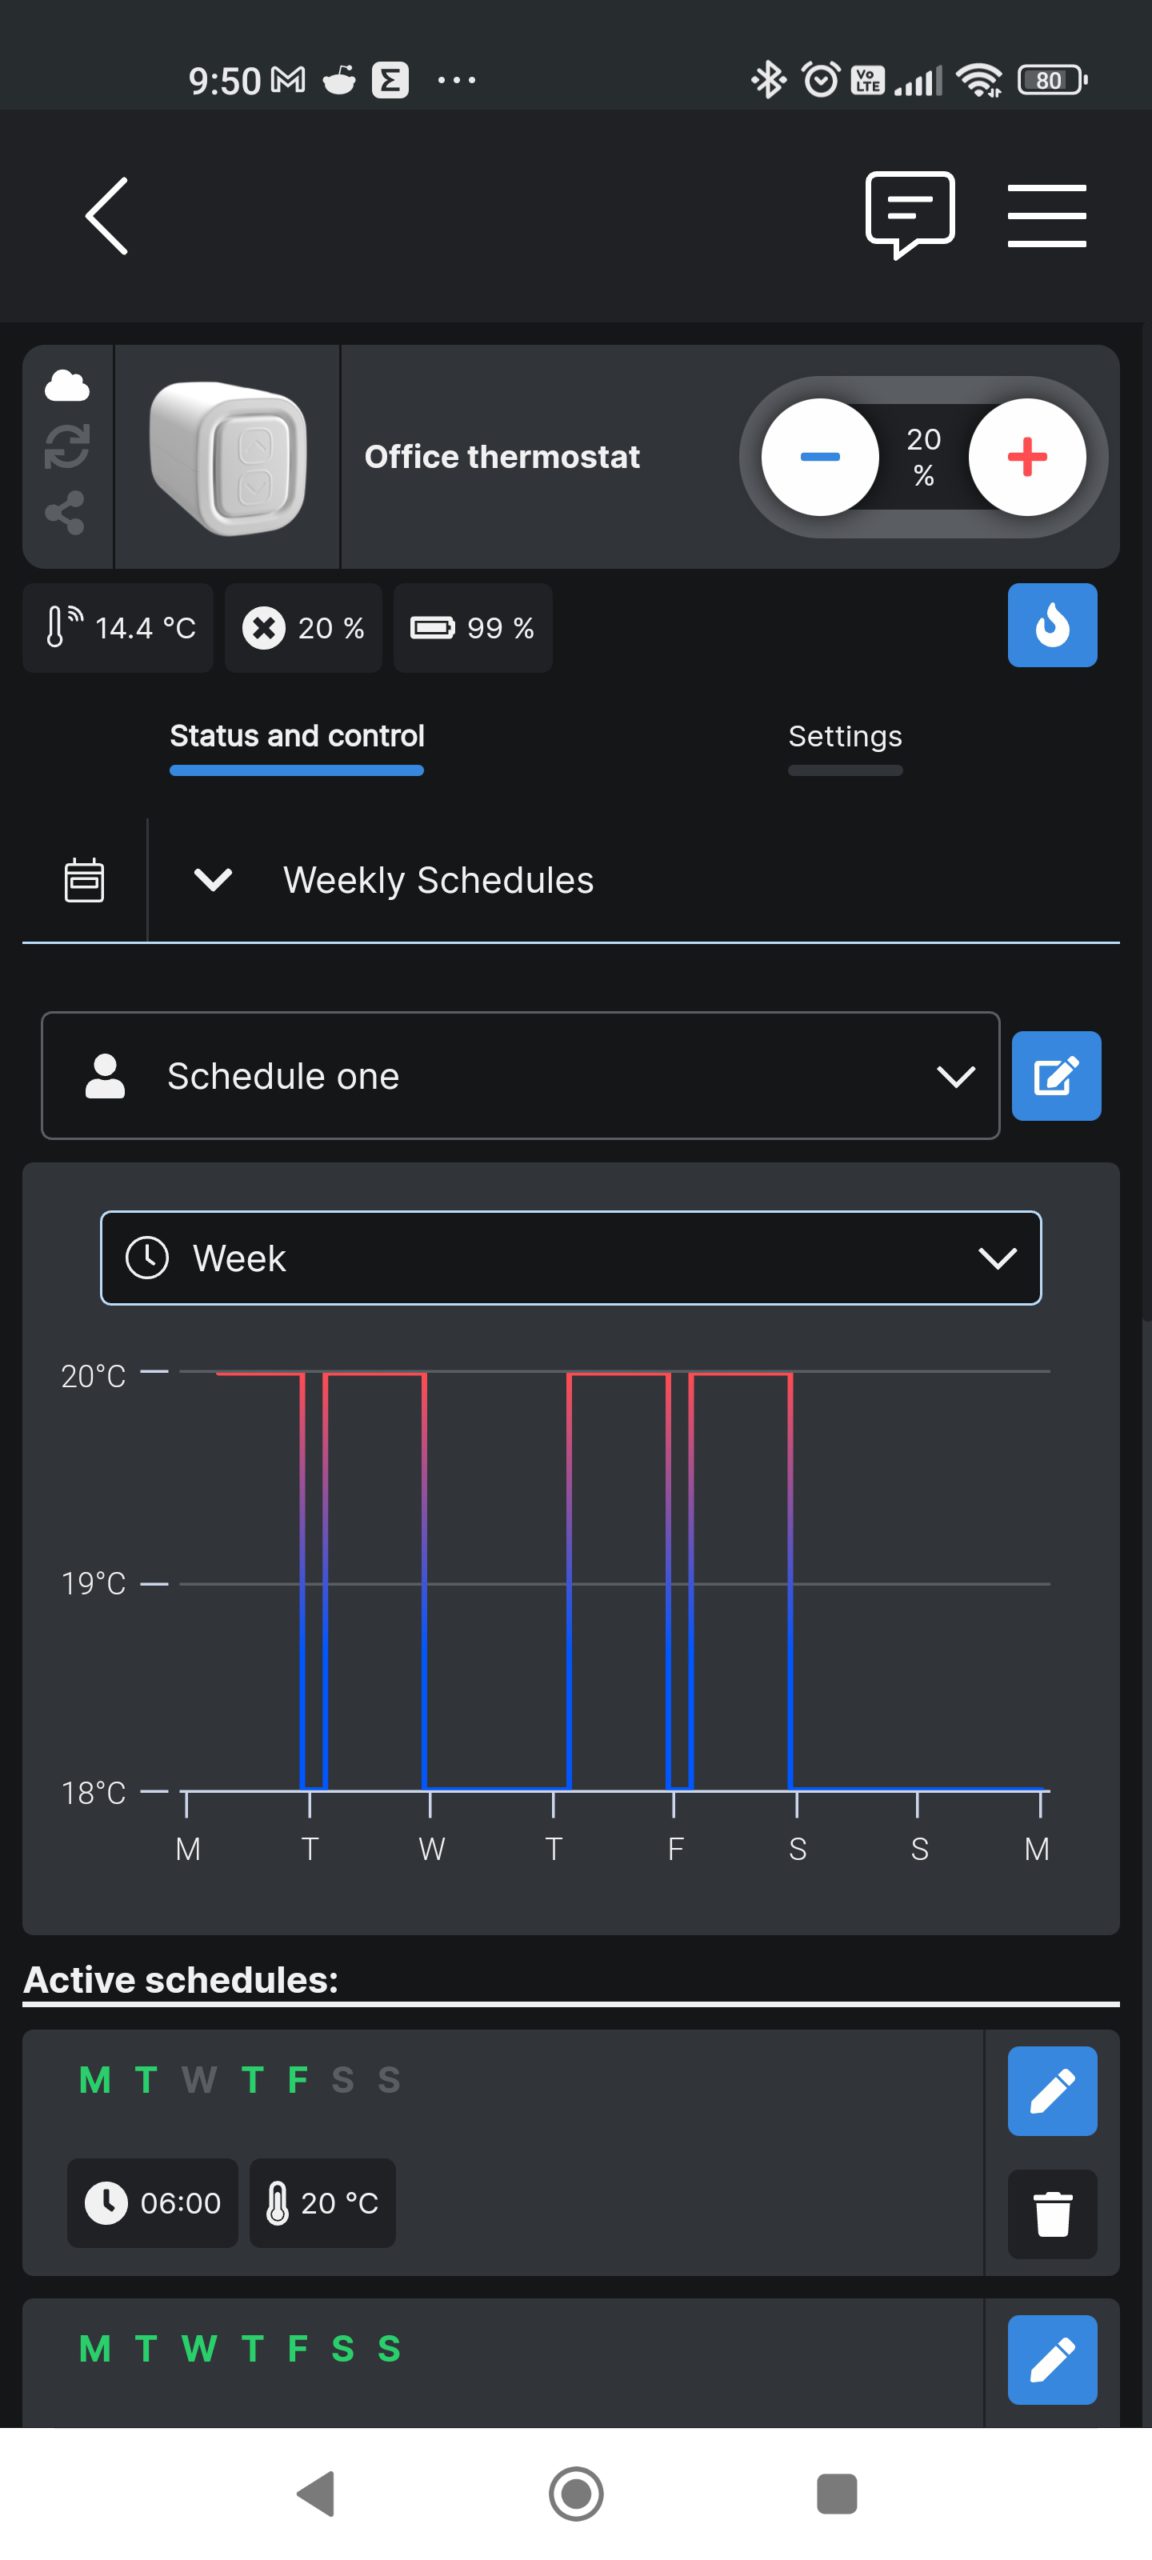Image resolution: width=1152 pixels, height=2560 pixels.
Task: Switch to the Settings tab
Action: (x=845, y=737)
